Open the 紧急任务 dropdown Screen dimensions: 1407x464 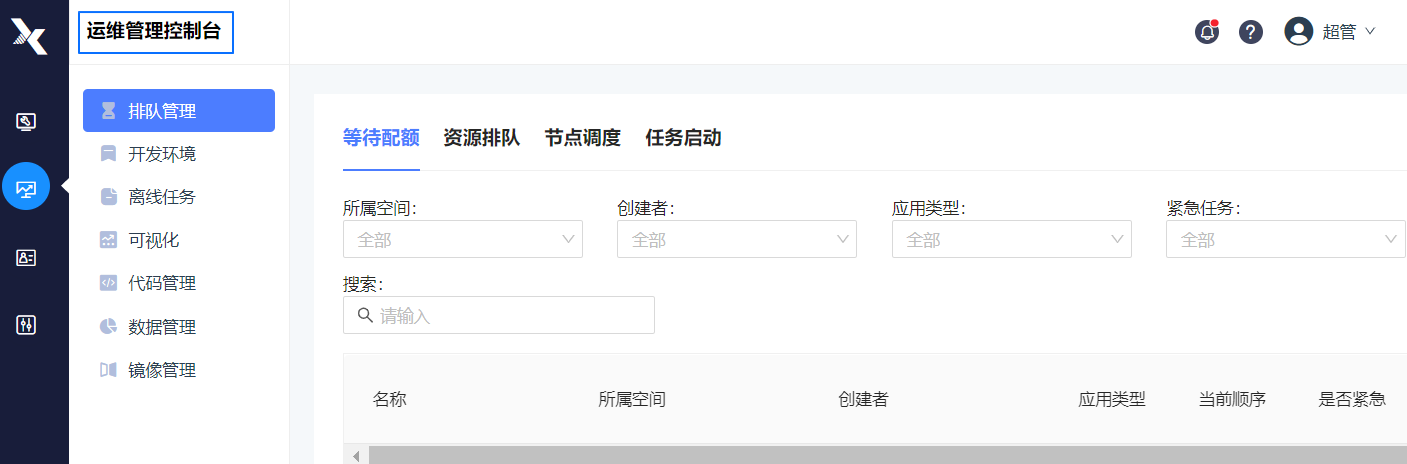1286,239
